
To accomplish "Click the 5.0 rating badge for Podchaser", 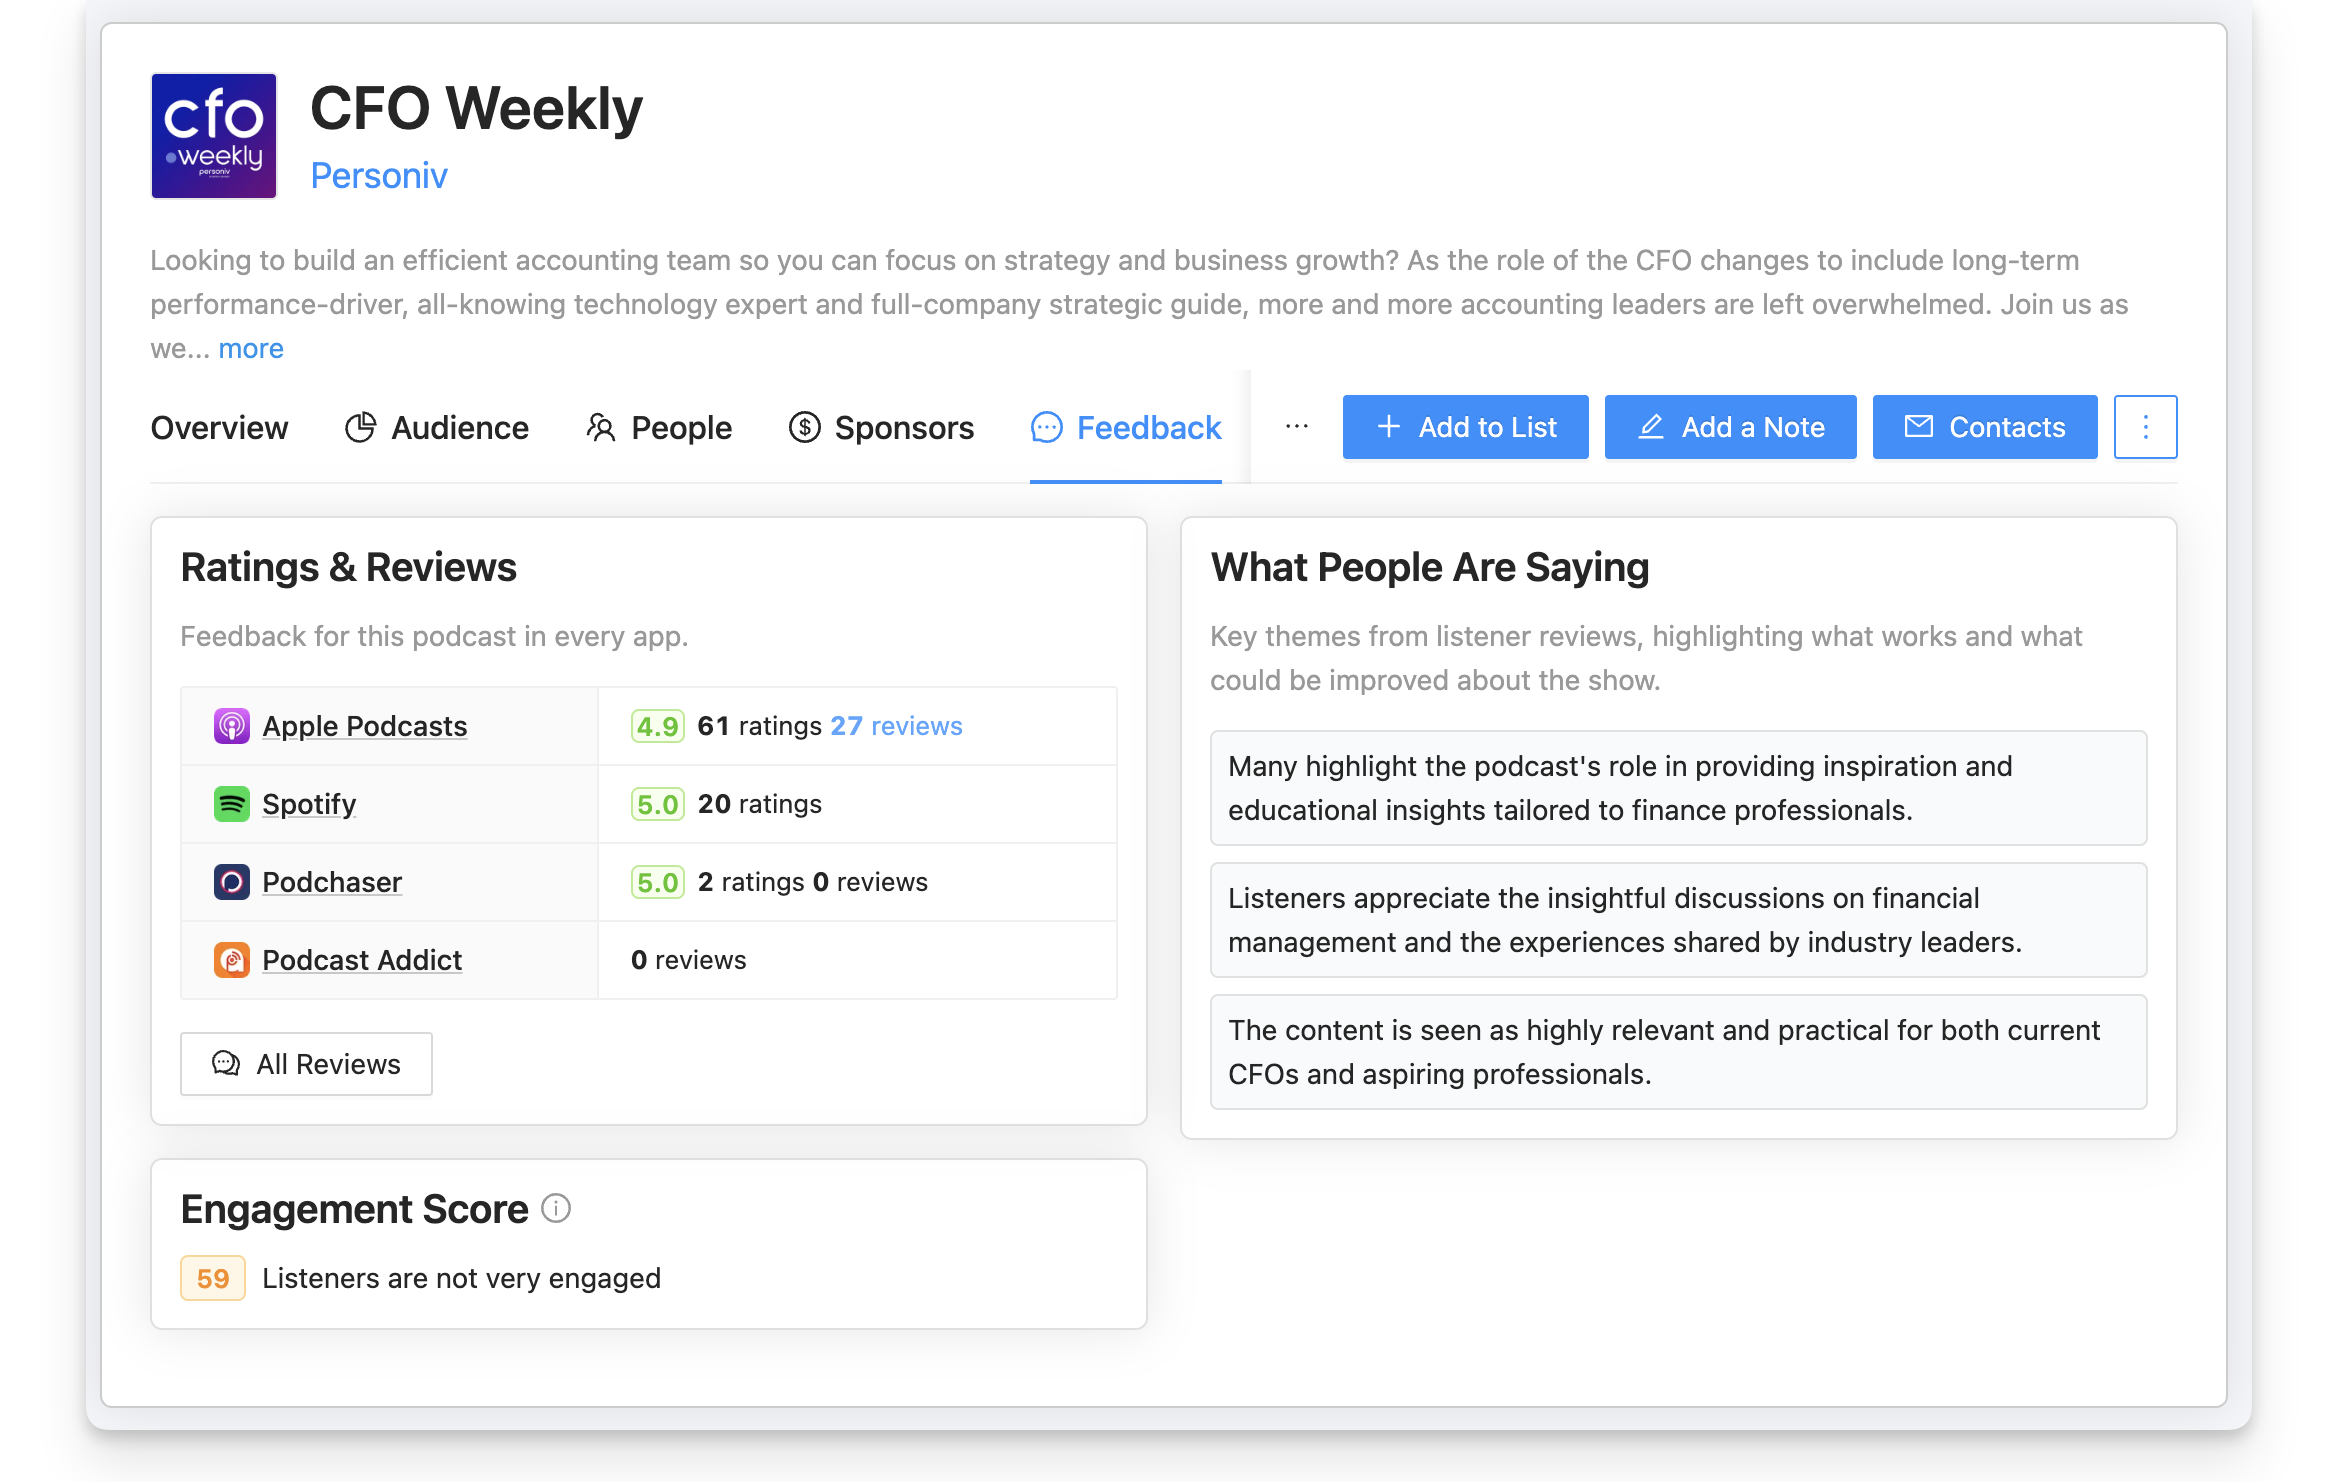I will point(657,882).
